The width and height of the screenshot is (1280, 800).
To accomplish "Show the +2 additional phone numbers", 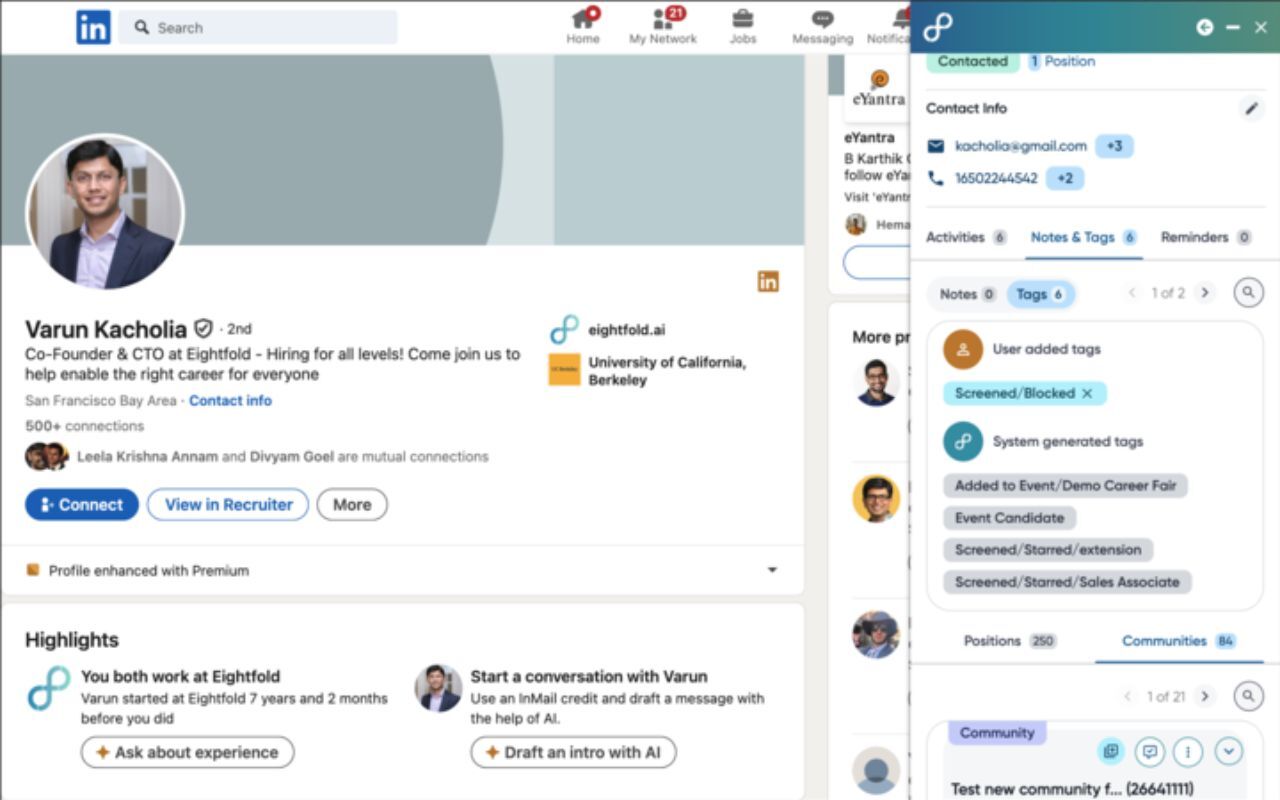I will [1065, 178].
